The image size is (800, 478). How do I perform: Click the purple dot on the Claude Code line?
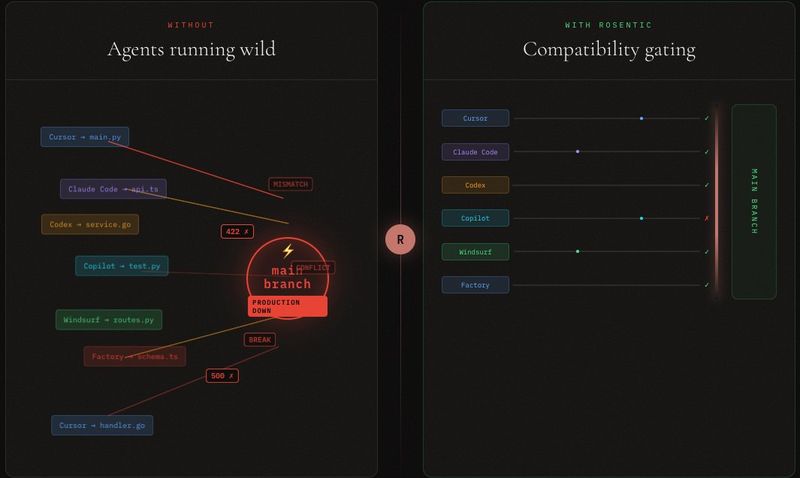point(578,152)
